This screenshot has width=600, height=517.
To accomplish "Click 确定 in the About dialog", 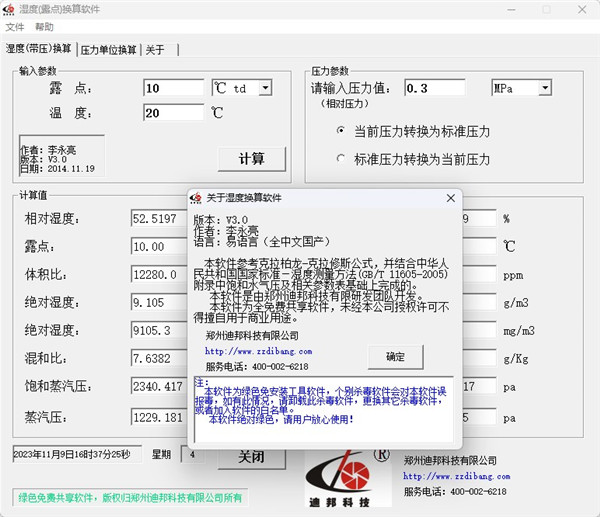I will coord(395,356).
